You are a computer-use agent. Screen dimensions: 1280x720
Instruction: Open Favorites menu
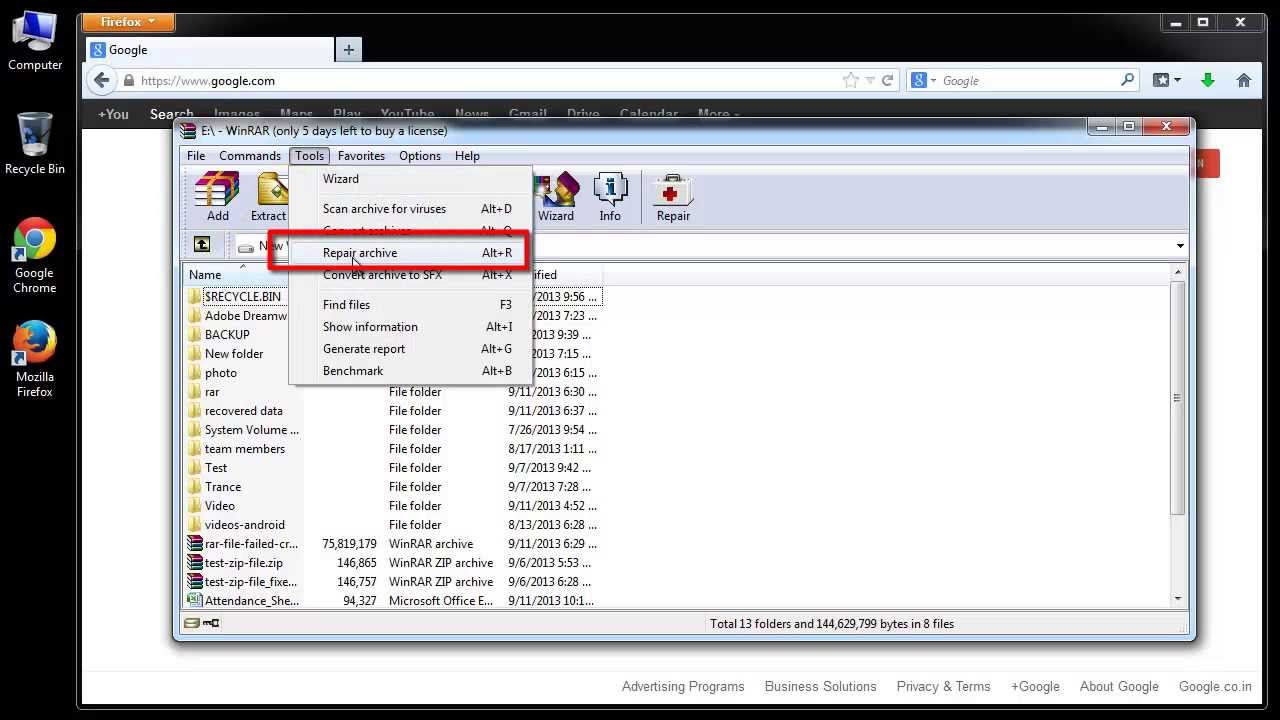tap(361, 156)
